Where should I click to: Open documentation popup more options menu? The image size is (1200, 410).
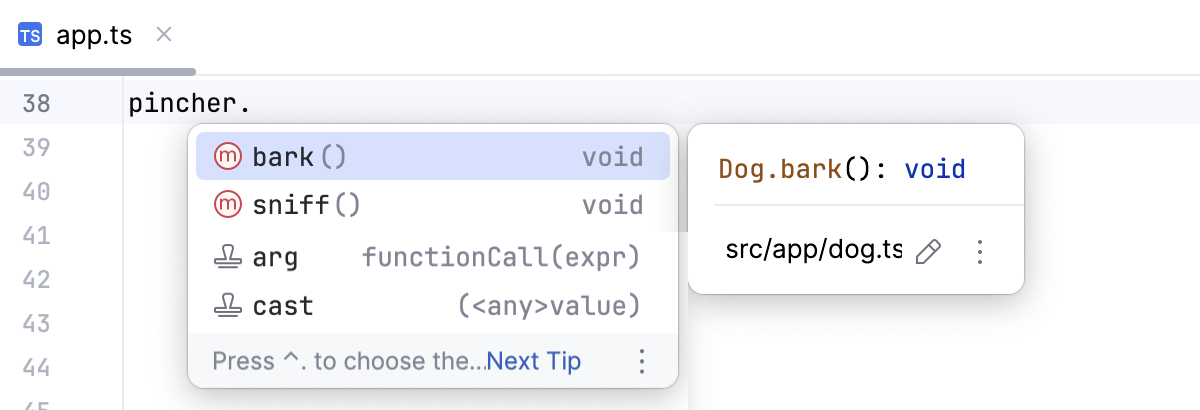click(x=980, y=252)
